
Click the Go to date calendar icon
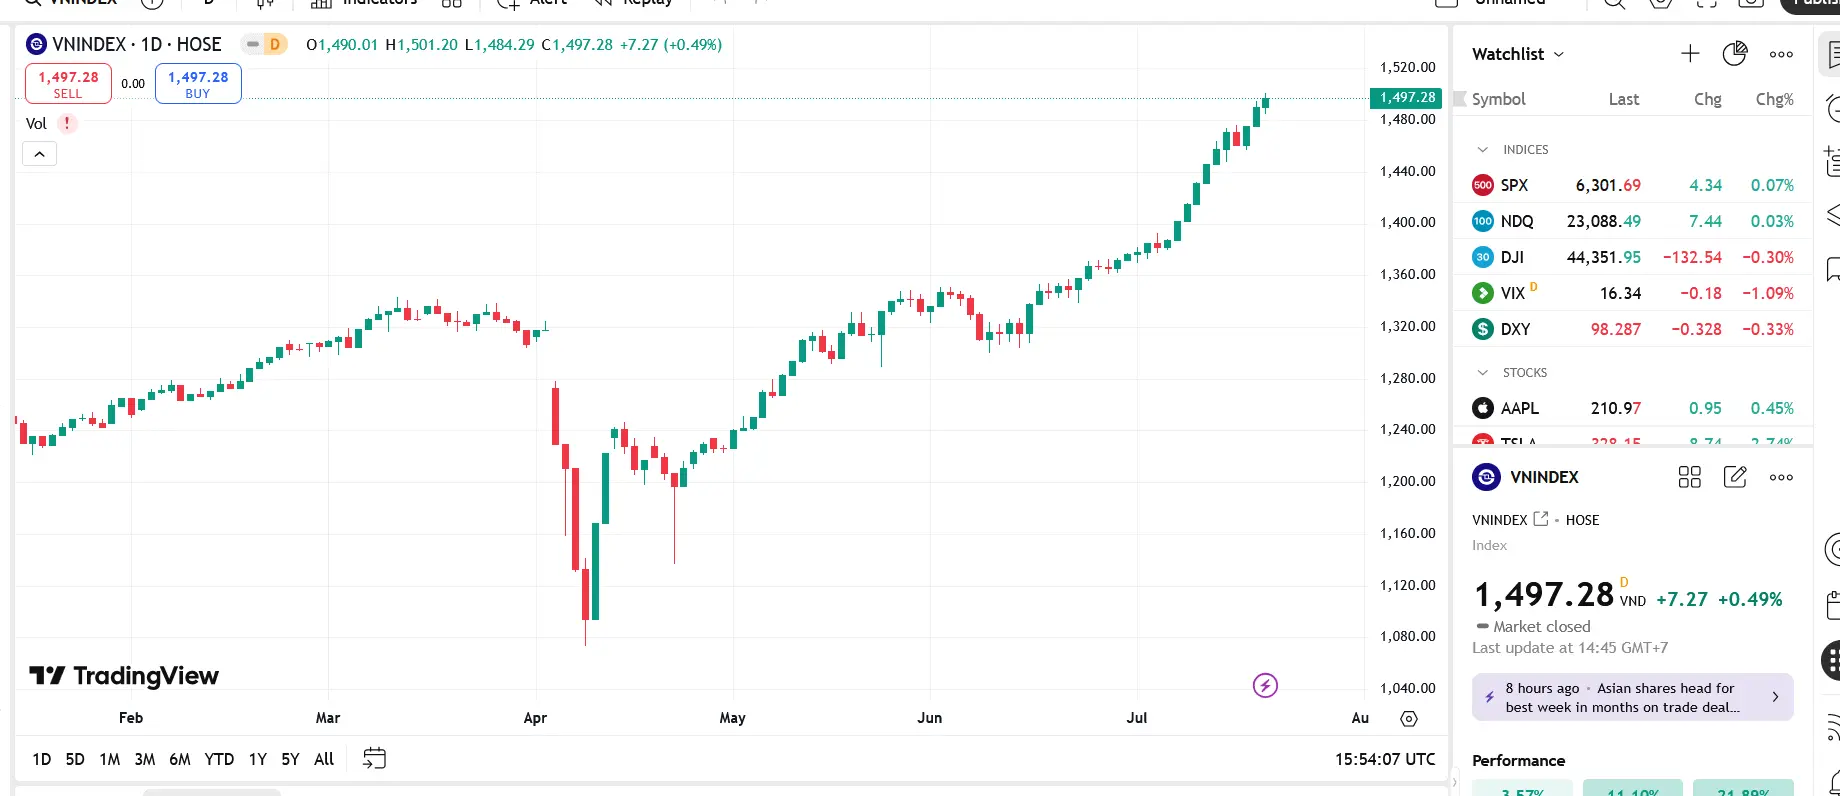[374, 759]
